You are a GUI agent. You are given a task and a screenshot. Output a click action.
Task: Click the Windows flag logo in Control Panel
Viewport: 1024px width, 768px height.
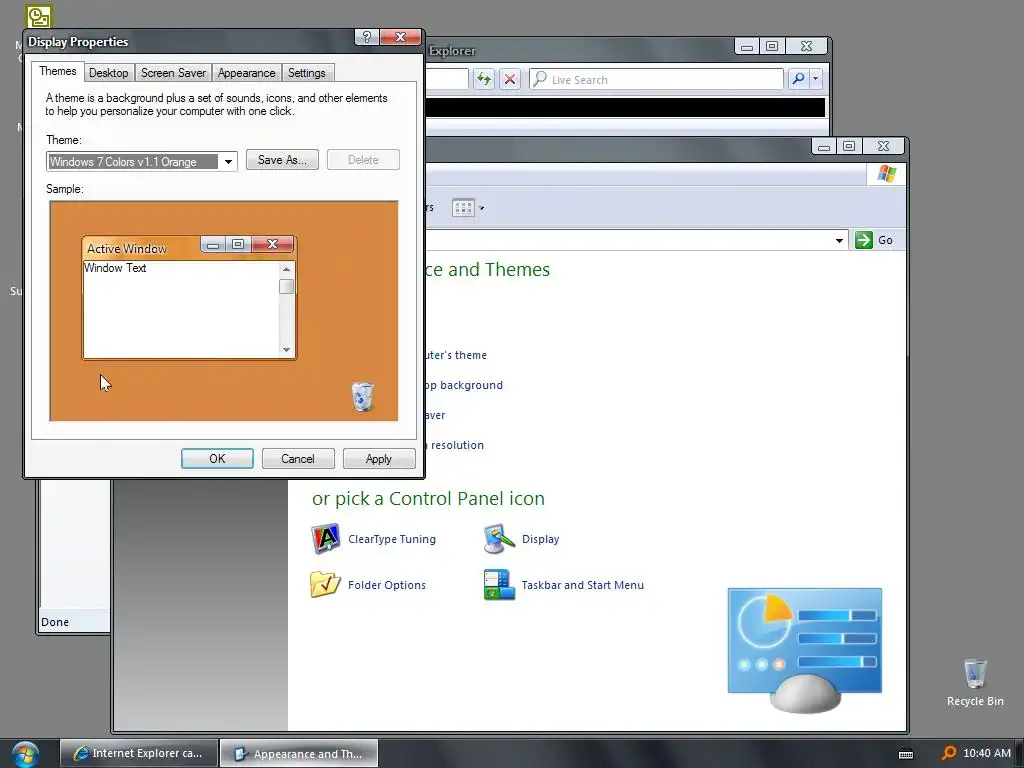[x=886, y=174]
